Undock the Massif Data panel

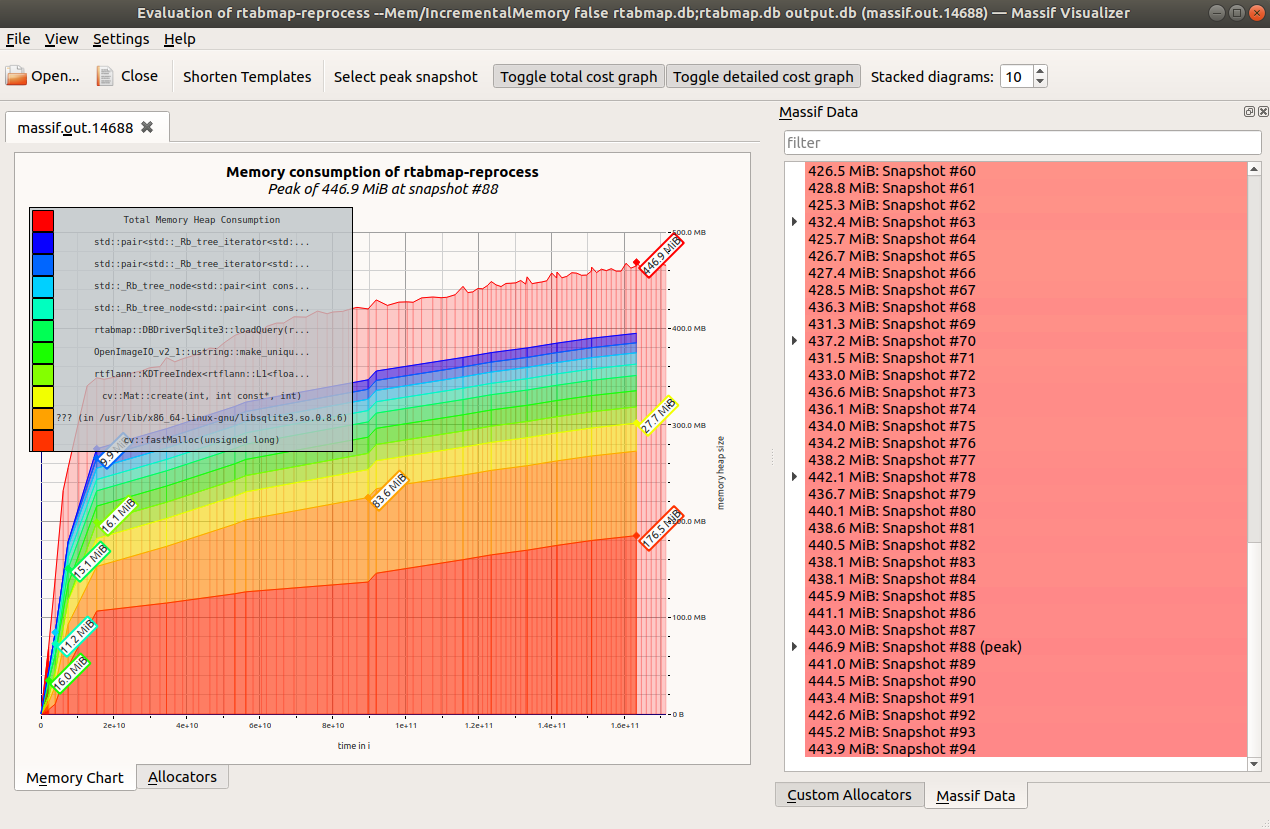pyautogui.click(x=1248, y=112)
